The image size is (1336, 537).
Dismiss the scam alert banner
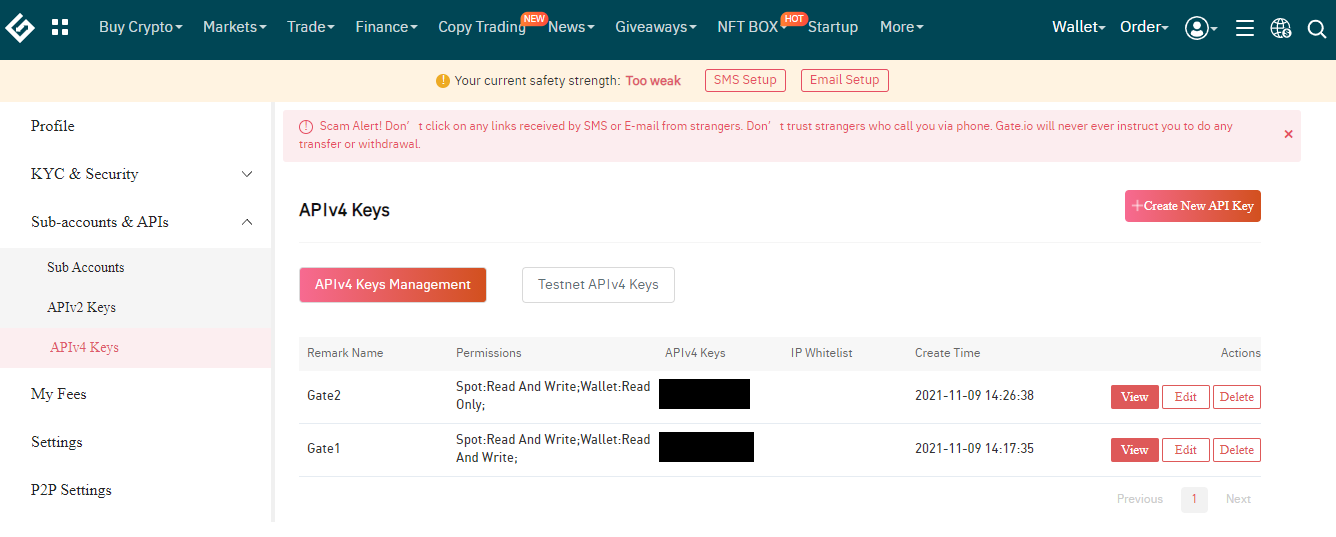(x=1288, y=134)
